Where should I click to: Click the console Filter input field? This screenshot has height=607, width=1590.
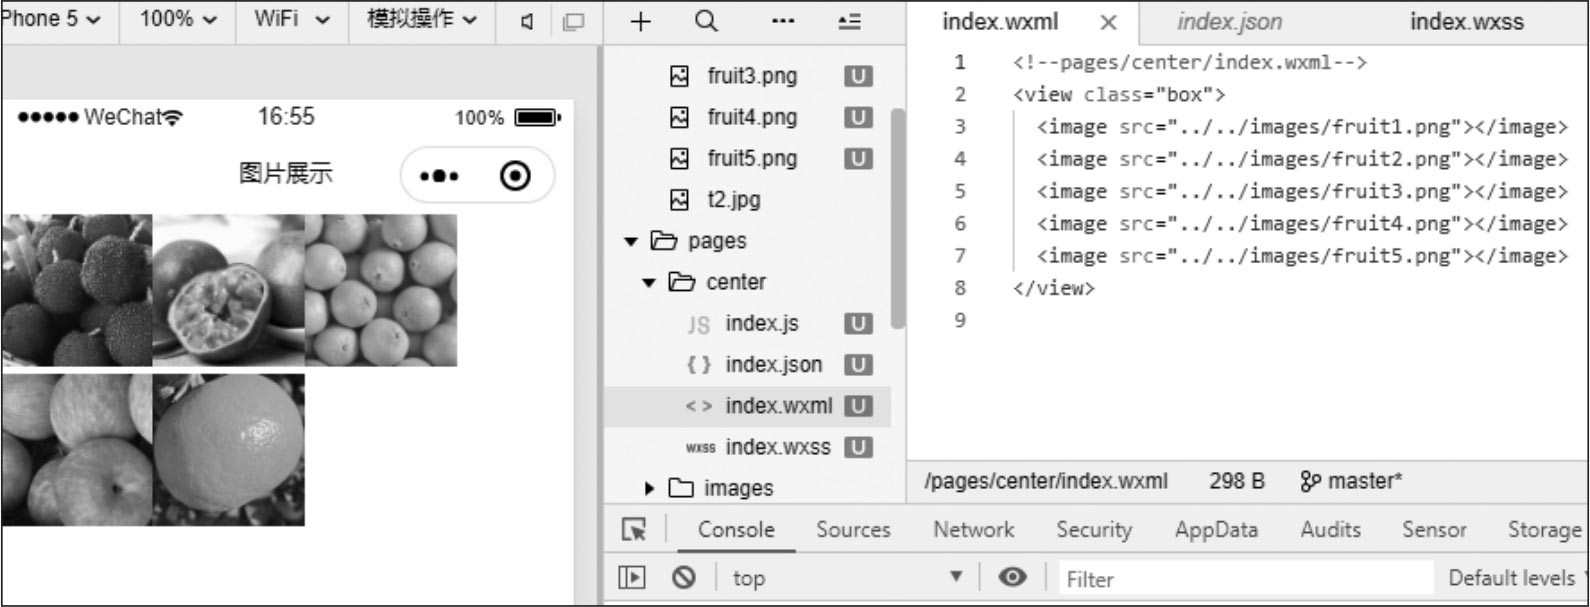click(1246, 578)
